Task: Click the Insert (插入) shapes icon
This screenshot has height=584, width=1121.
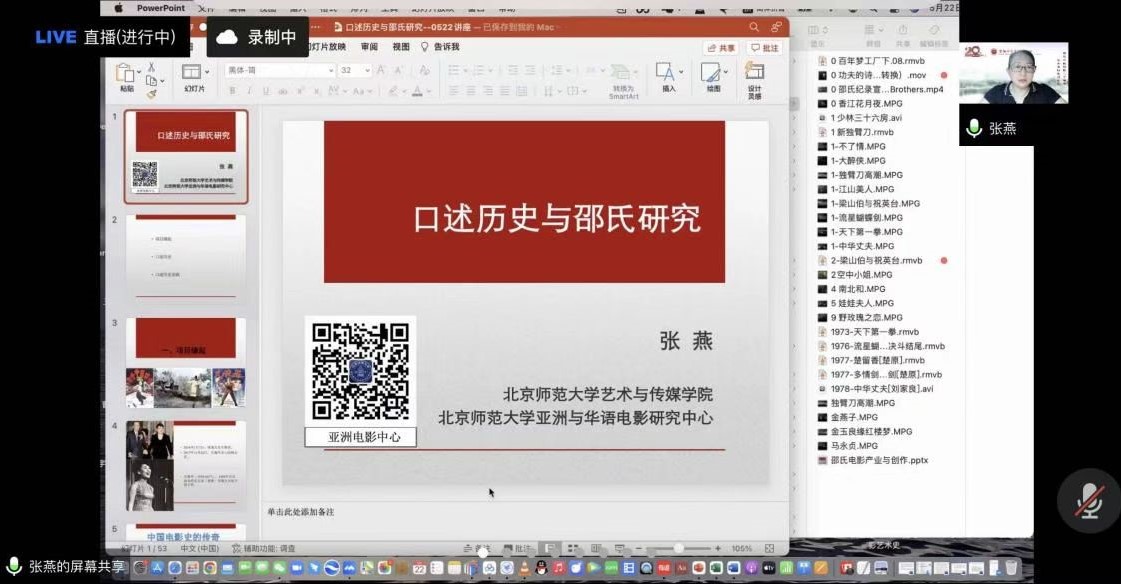Action: 667,75
